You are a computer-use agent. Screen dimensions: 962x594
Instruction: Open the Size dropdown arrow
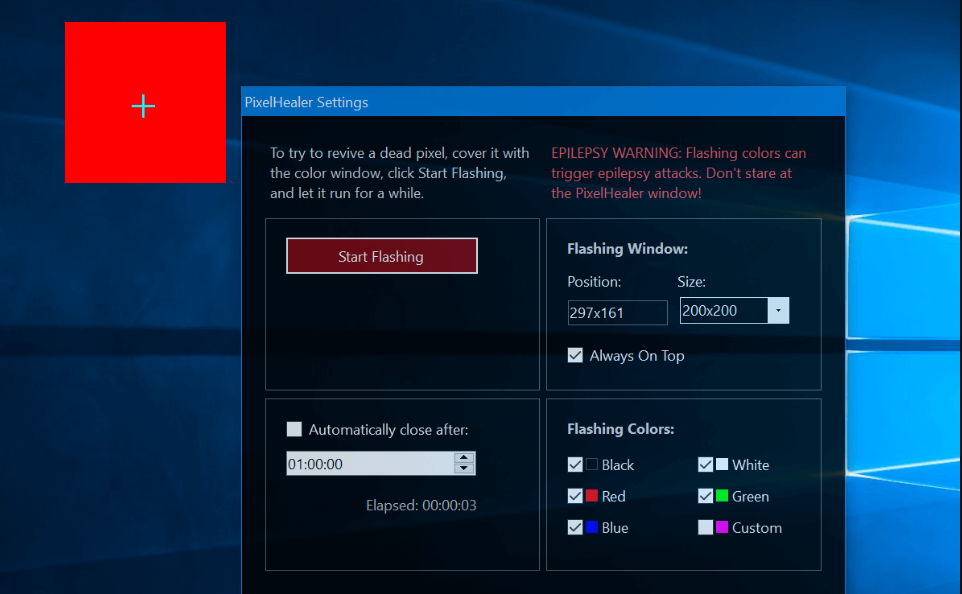(x=779, y=310)
